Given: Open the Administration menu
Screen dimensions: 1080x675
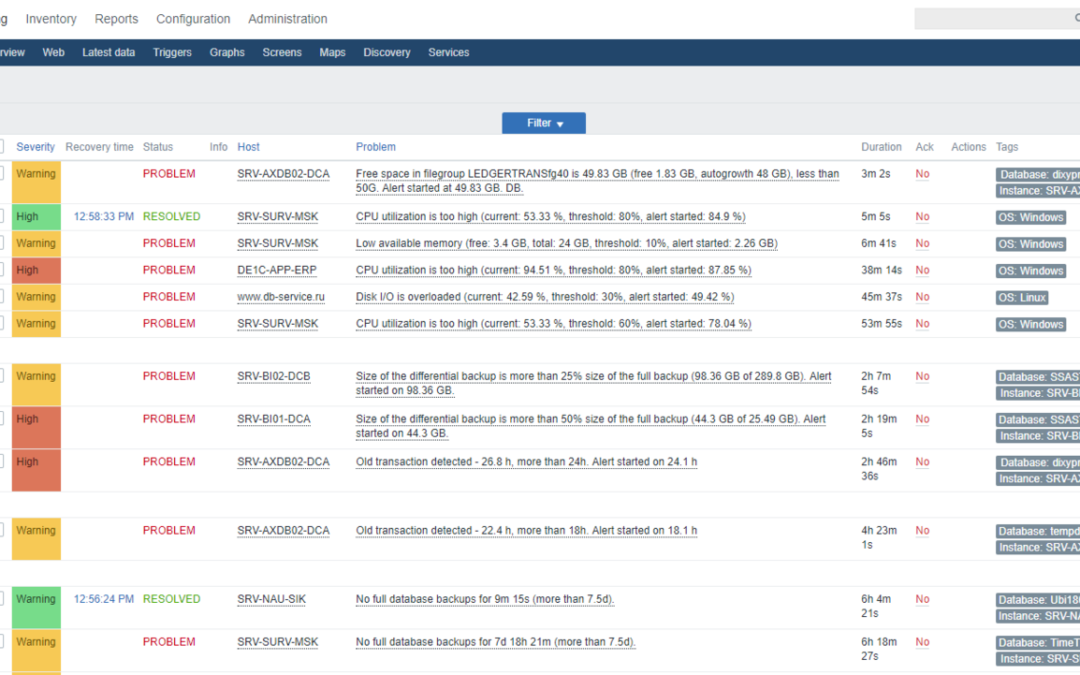Looking at the screenshot, I should pyautogui.click(x=287, y=19).
